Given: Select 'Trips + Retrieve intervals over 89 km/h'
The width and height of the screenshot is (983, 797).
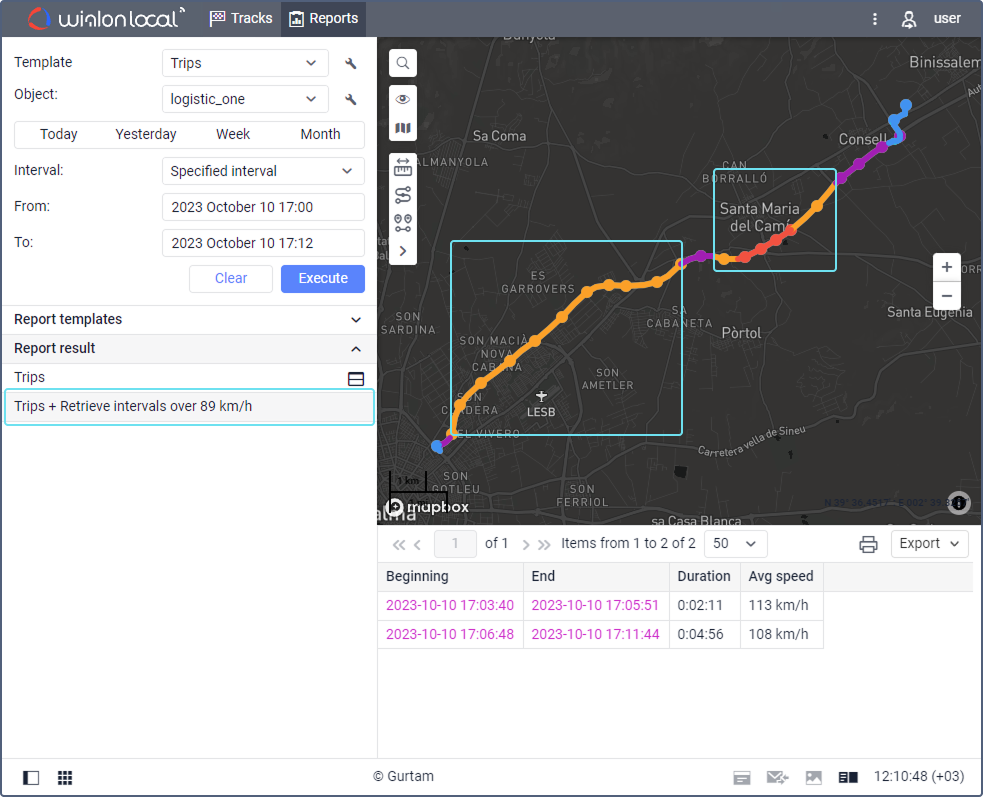Looking at the screenshot, I should (189, 406).
